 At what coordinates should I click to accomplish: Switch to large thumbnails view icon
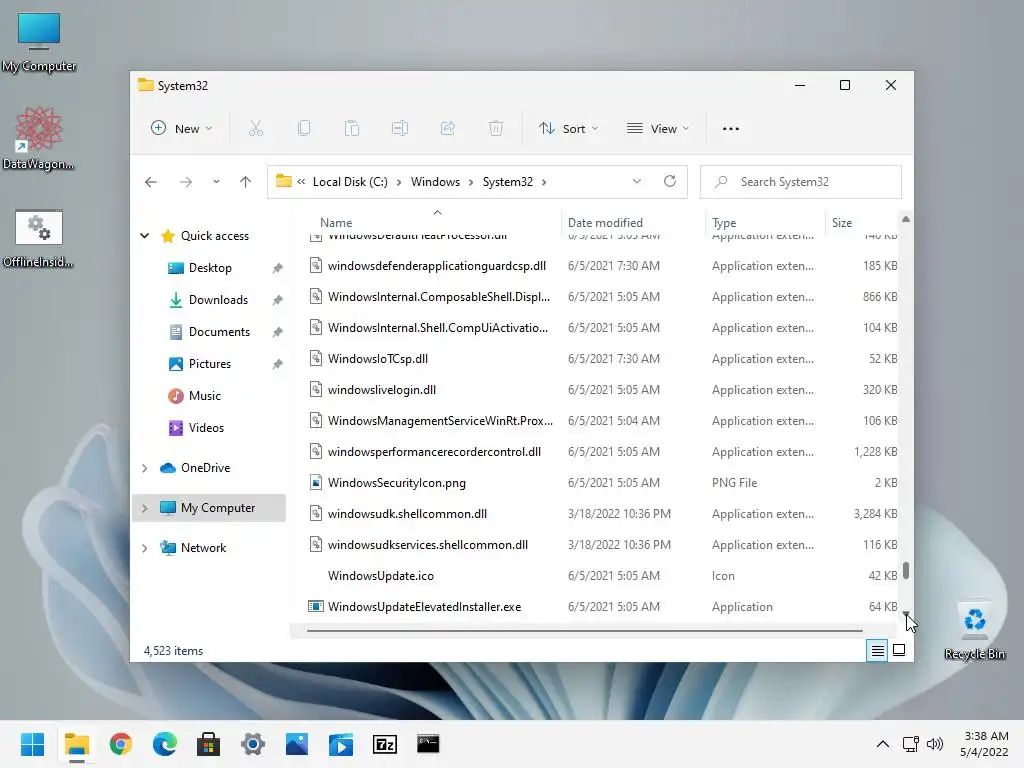[x=899, y=650]
